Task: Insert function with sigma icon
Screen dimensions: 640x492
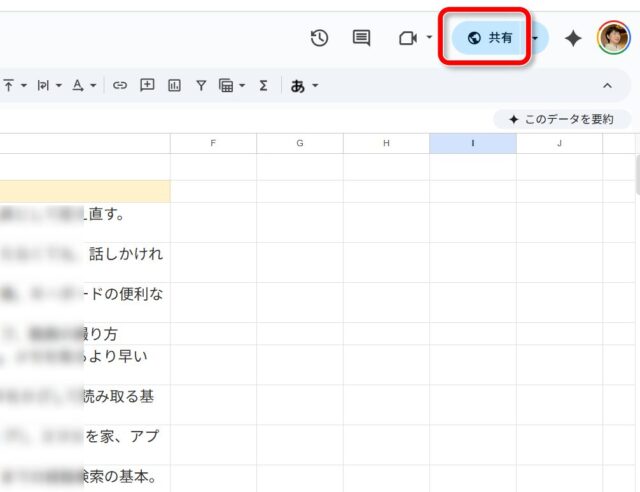Action: coord(263,86)
